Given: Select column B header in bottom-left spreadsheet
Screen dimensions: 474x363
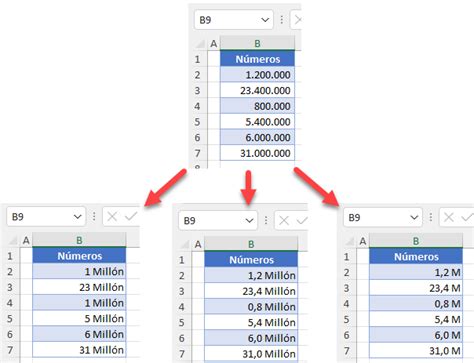Looking at the screenshot, I should (79, 240).
